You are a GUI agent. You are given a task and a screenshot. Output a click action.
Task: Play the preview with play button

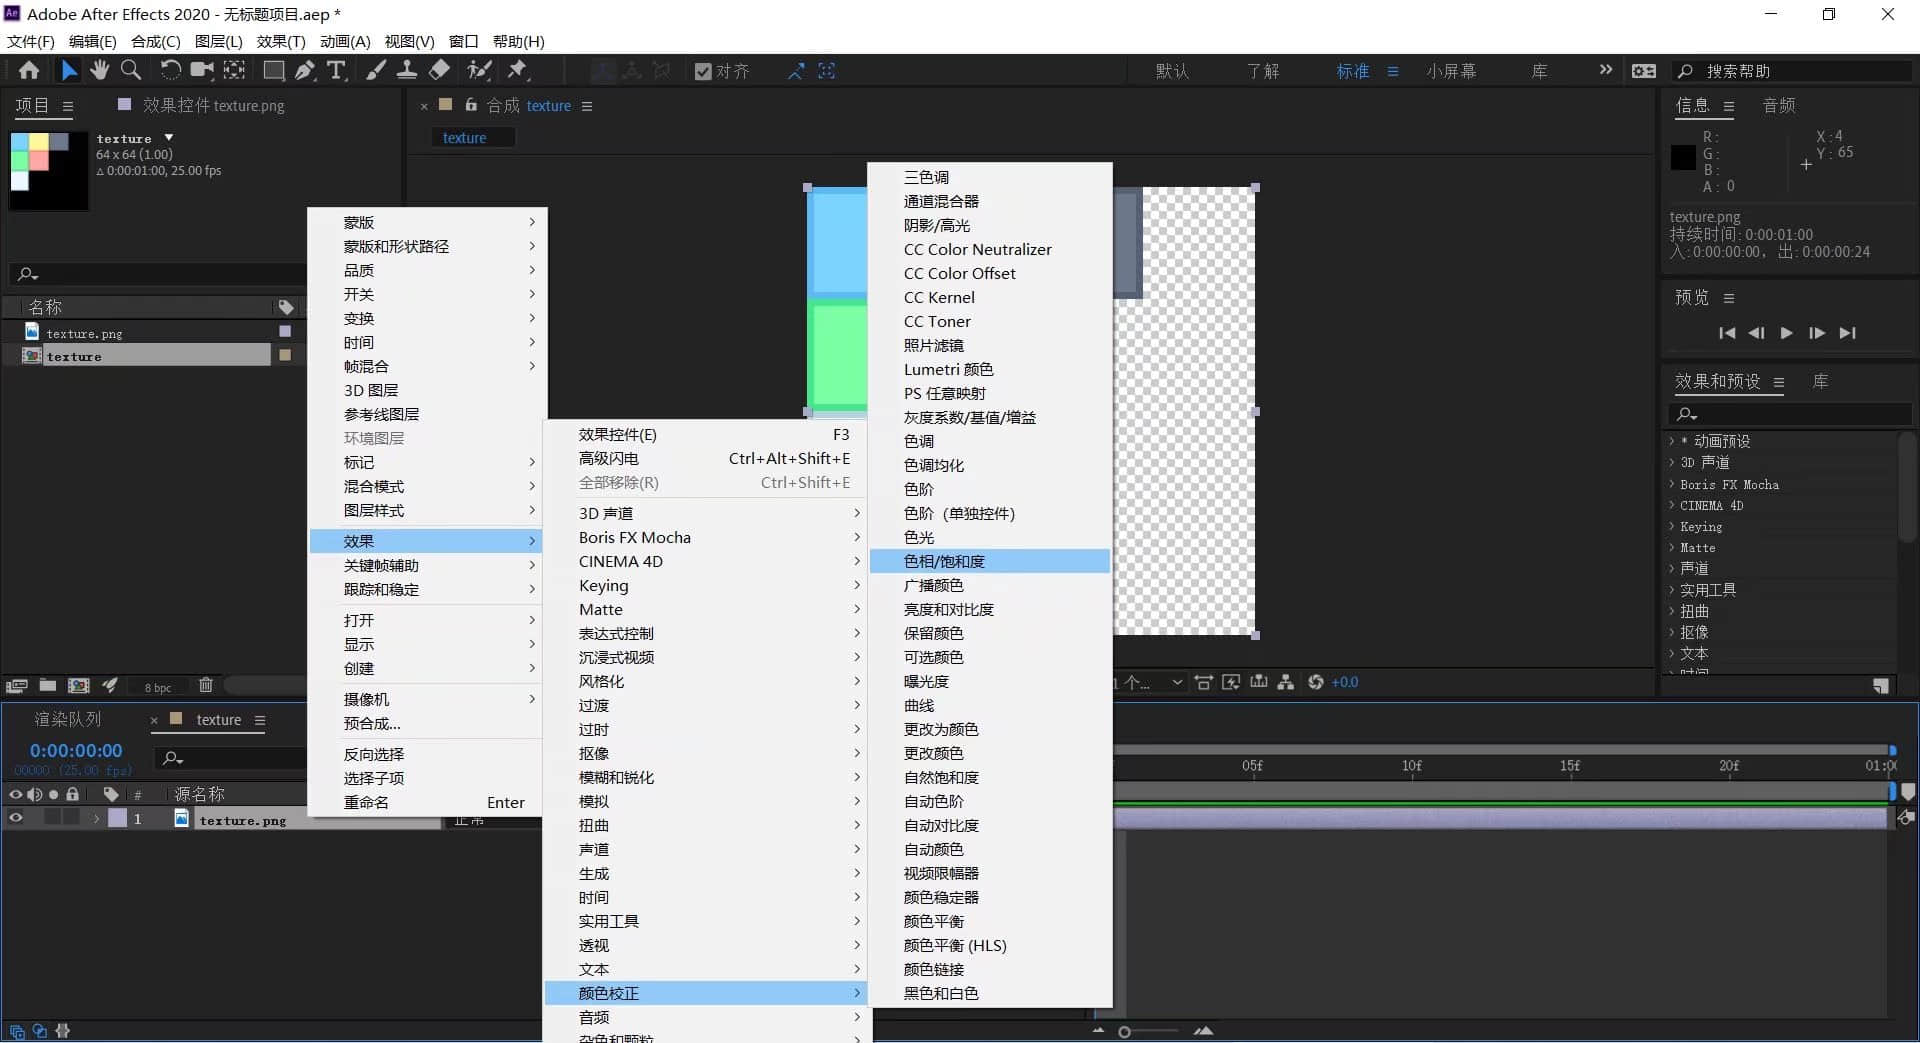1786,333
